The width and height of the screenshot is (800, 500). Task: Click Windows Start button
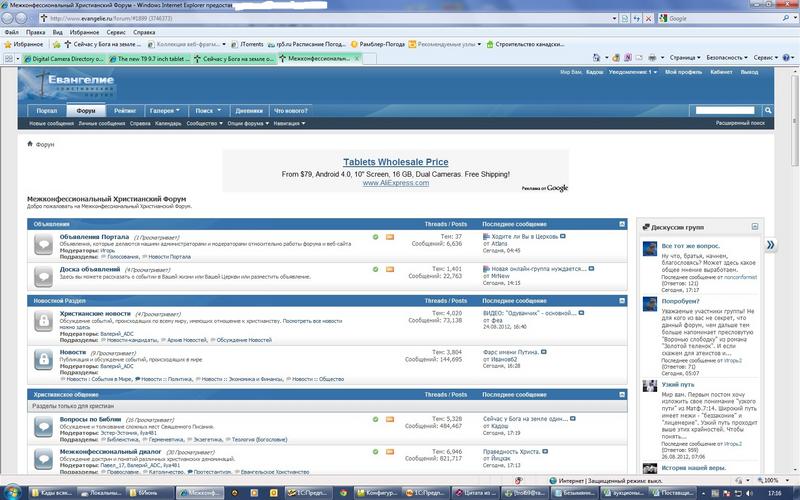tap(12, 493)
